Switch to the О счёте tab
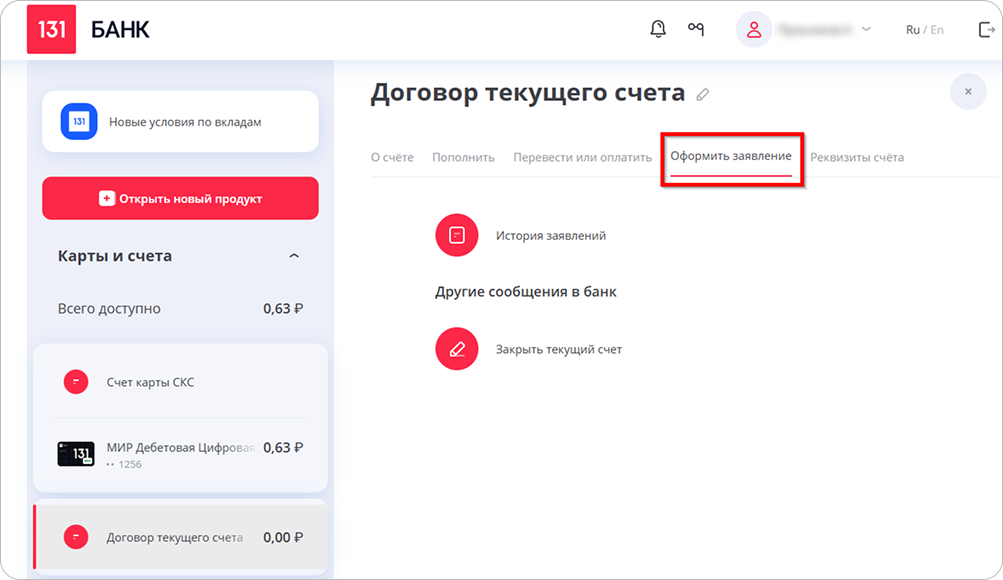Viewport: 1003px width, 580px height. (x=392, y=157)
